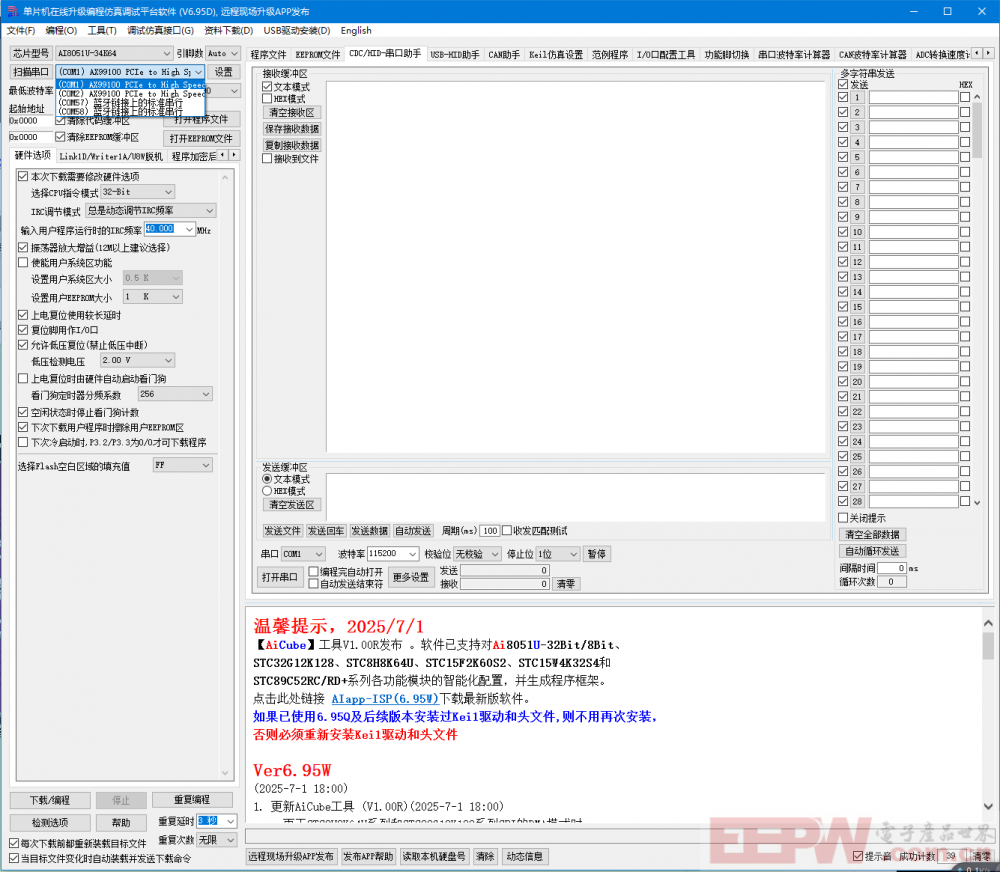This screenshot has width=1000, height=872.
Task: Switch to the Link1D/Writer1A/U8W脱机 tab
Action: [111, 156]
